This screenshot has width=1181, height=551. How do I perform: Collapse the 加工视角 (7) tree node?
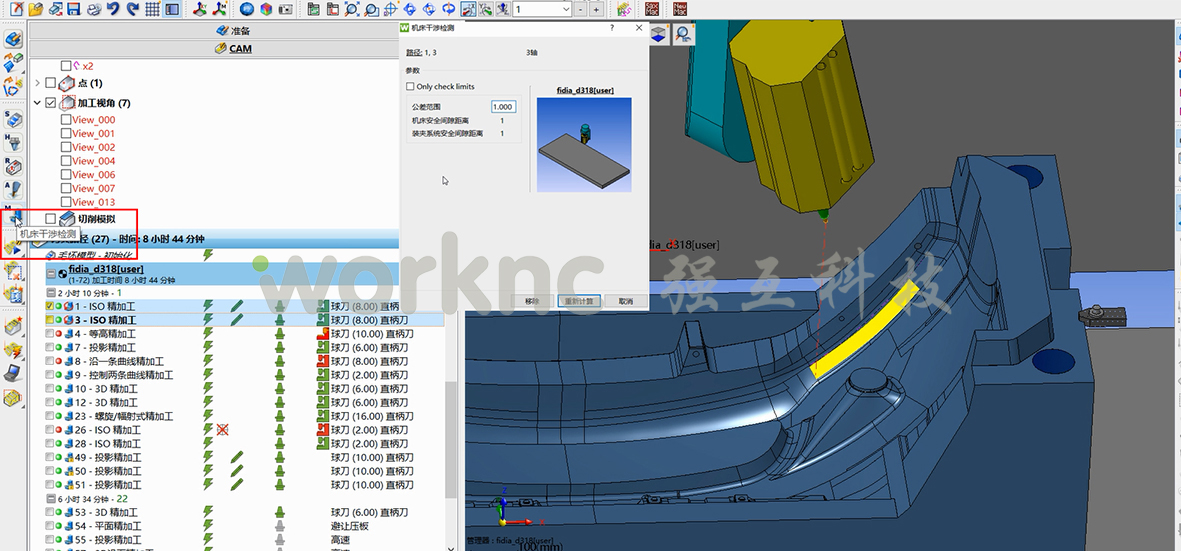pyautogui.click(x=37, y=102)
